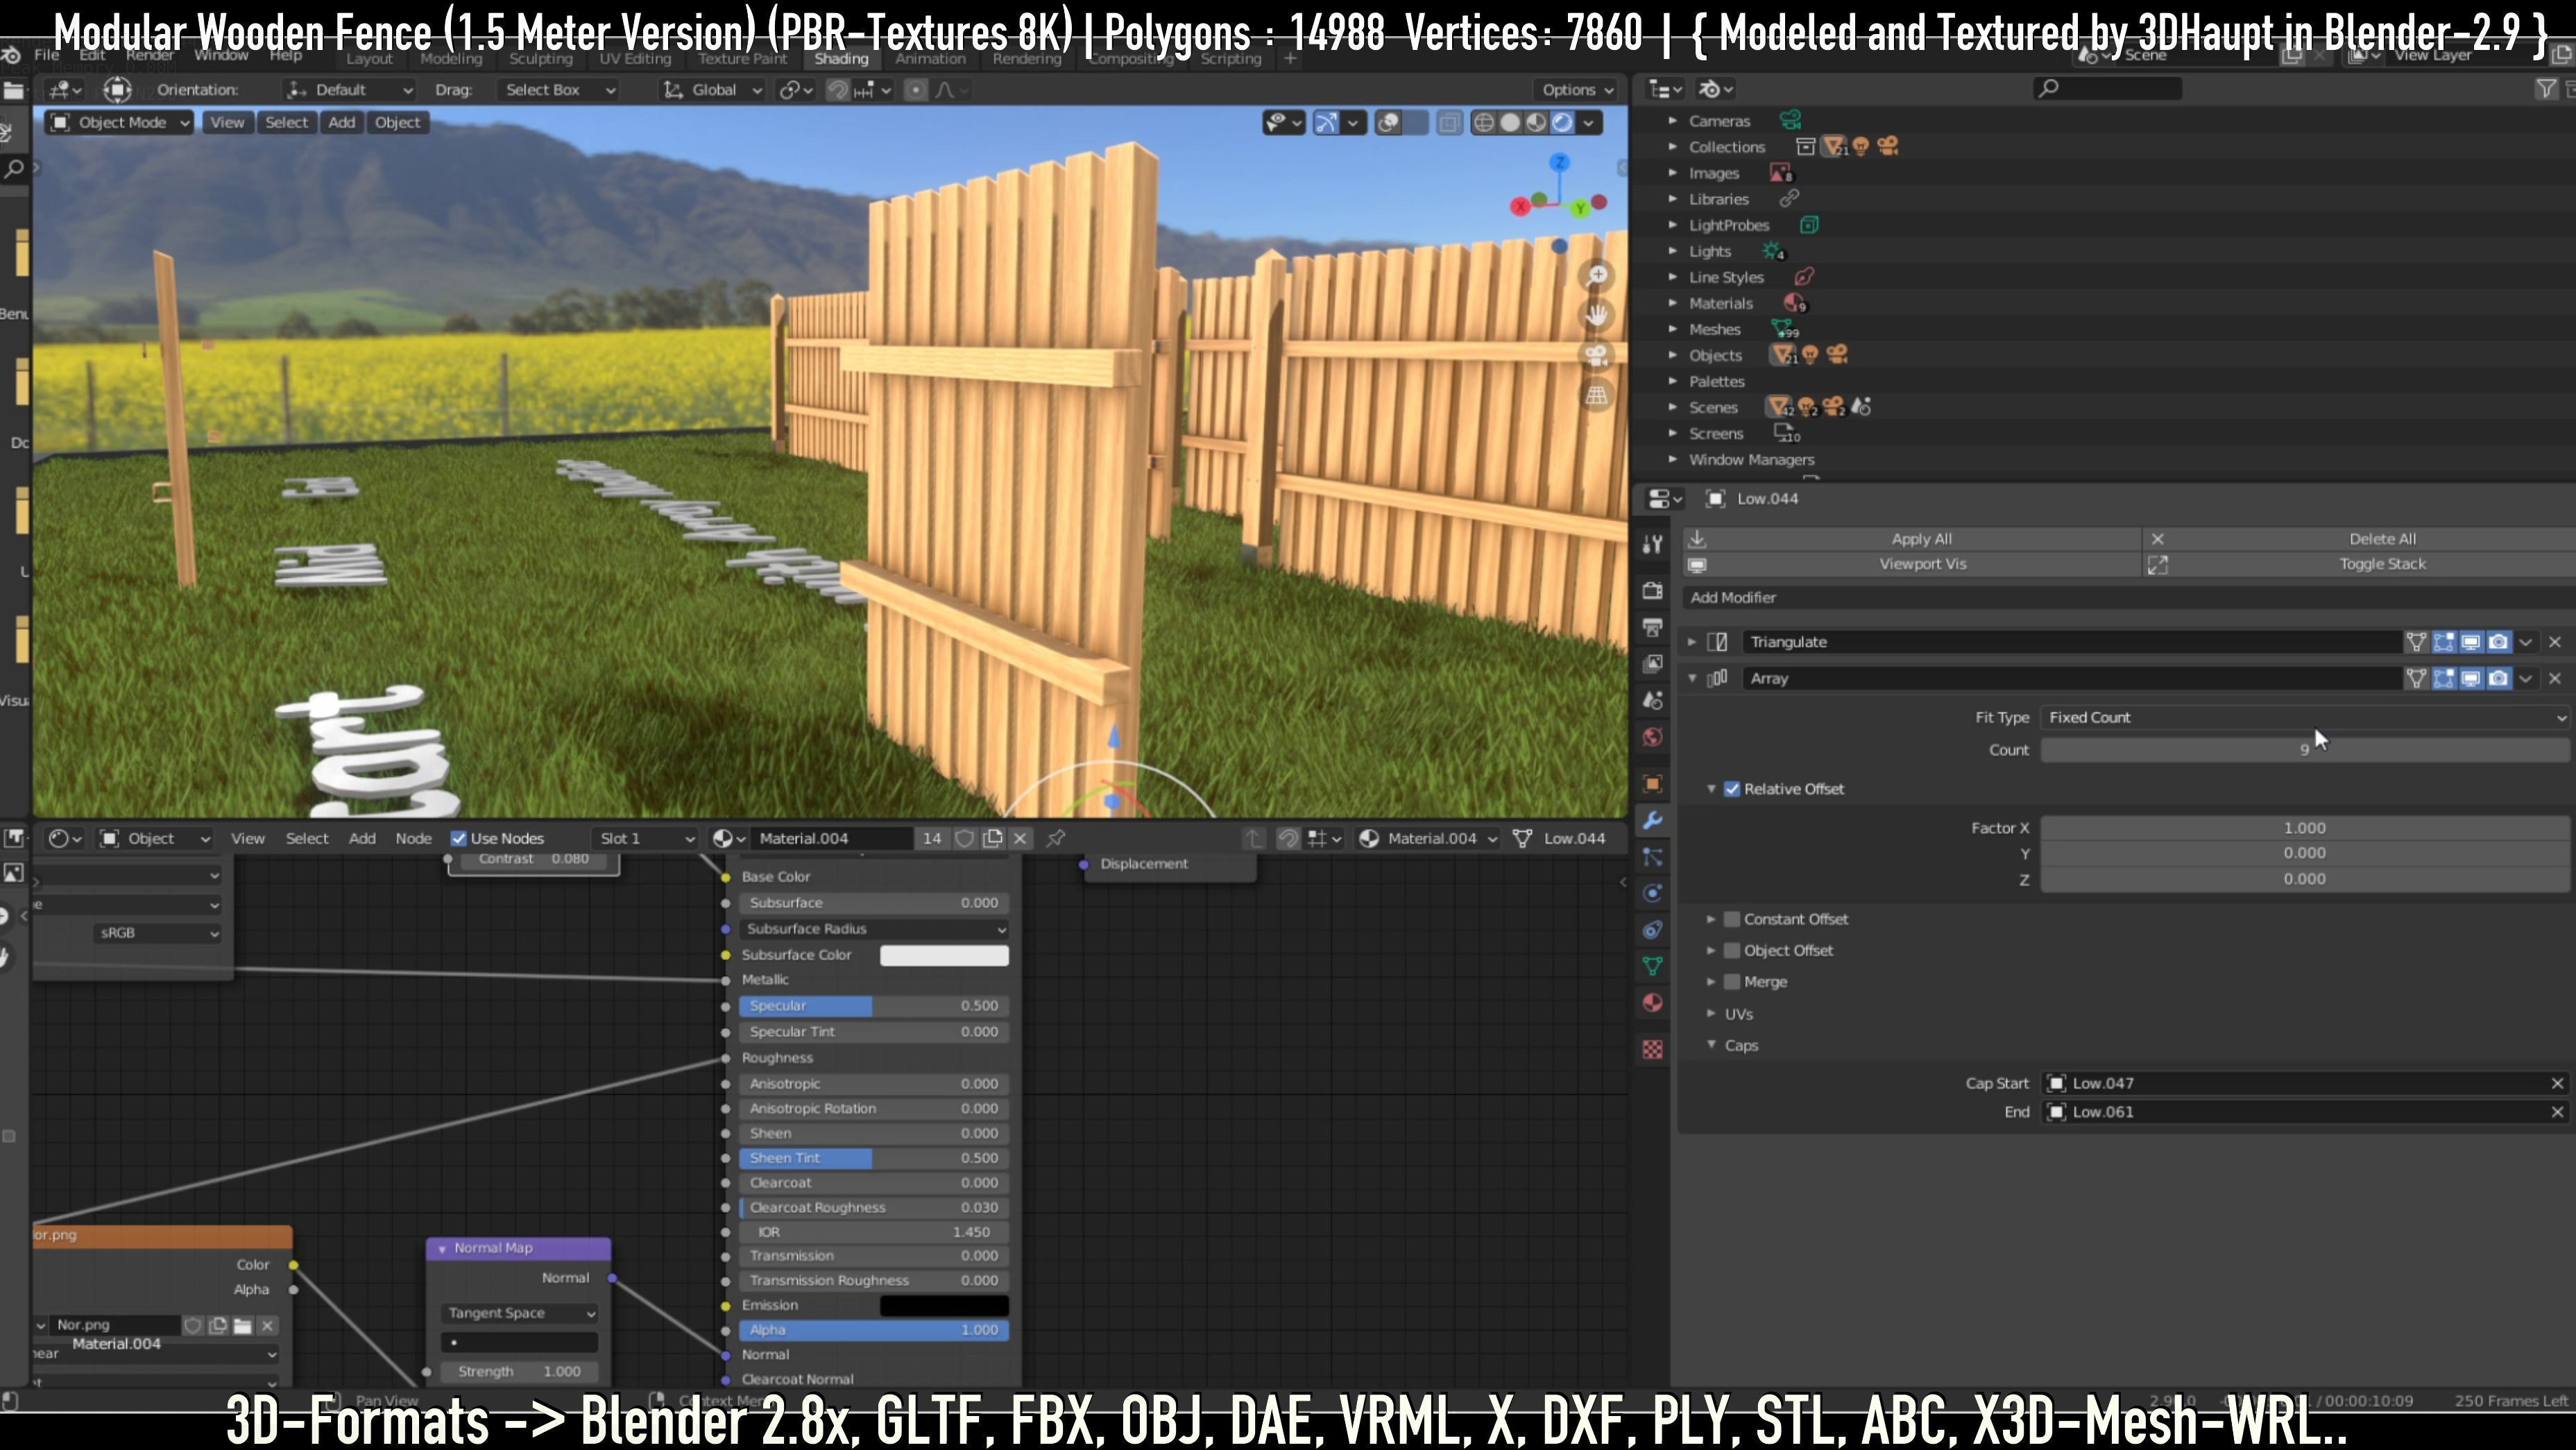
Task: Toggle Array modifier render visibility camera icon
Action: click(x=2498, y=678)
